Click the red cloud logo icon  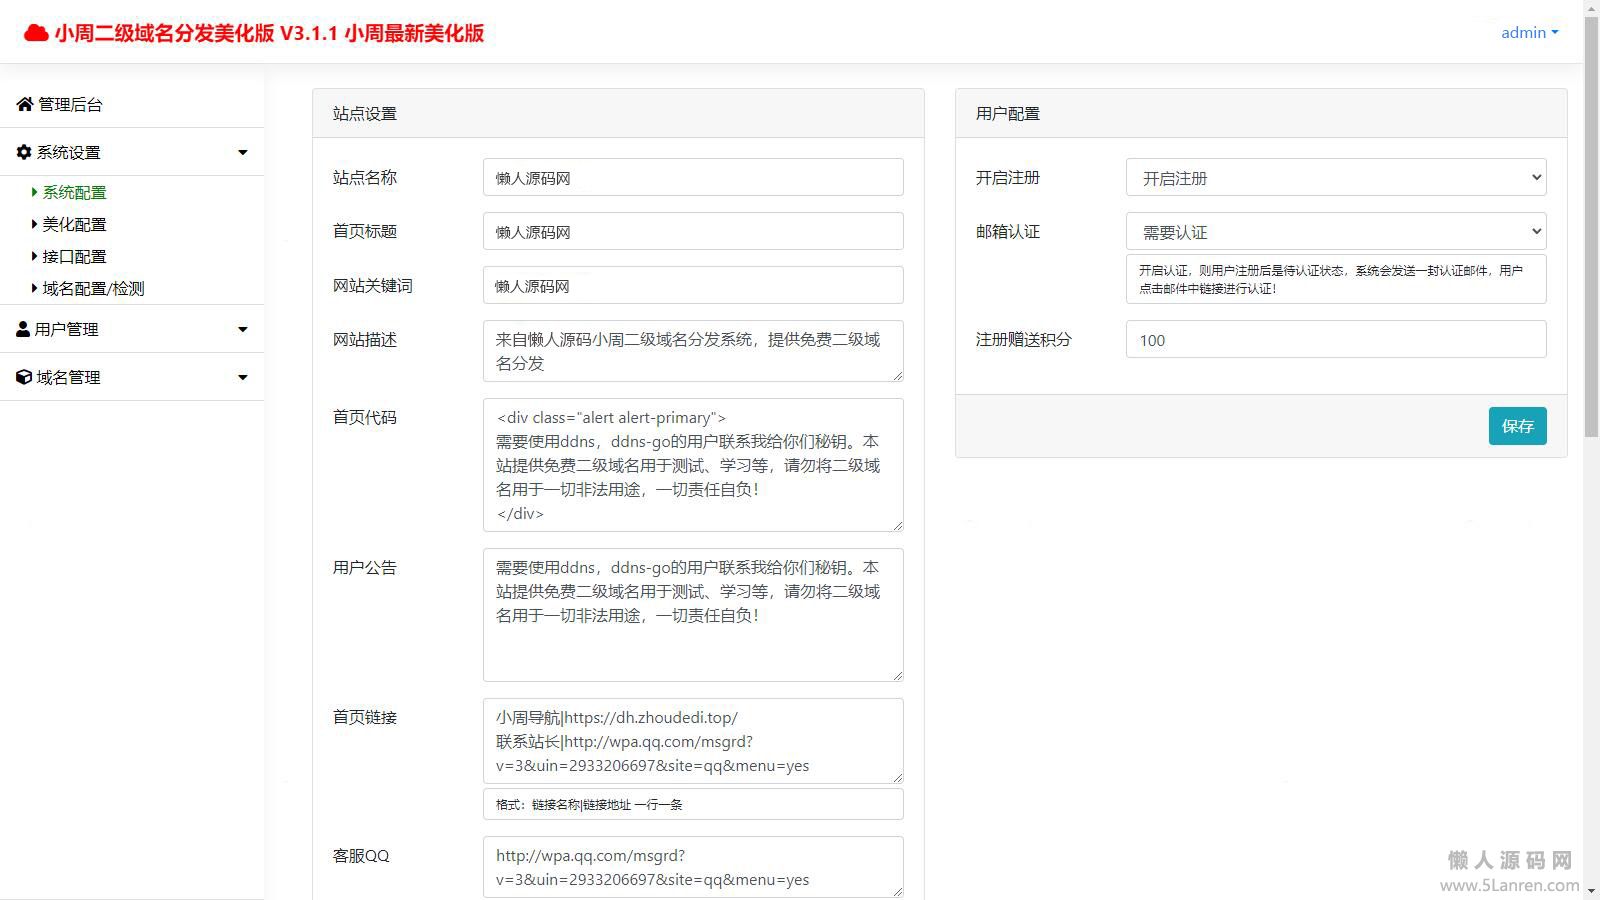click(x=36, y=33)
